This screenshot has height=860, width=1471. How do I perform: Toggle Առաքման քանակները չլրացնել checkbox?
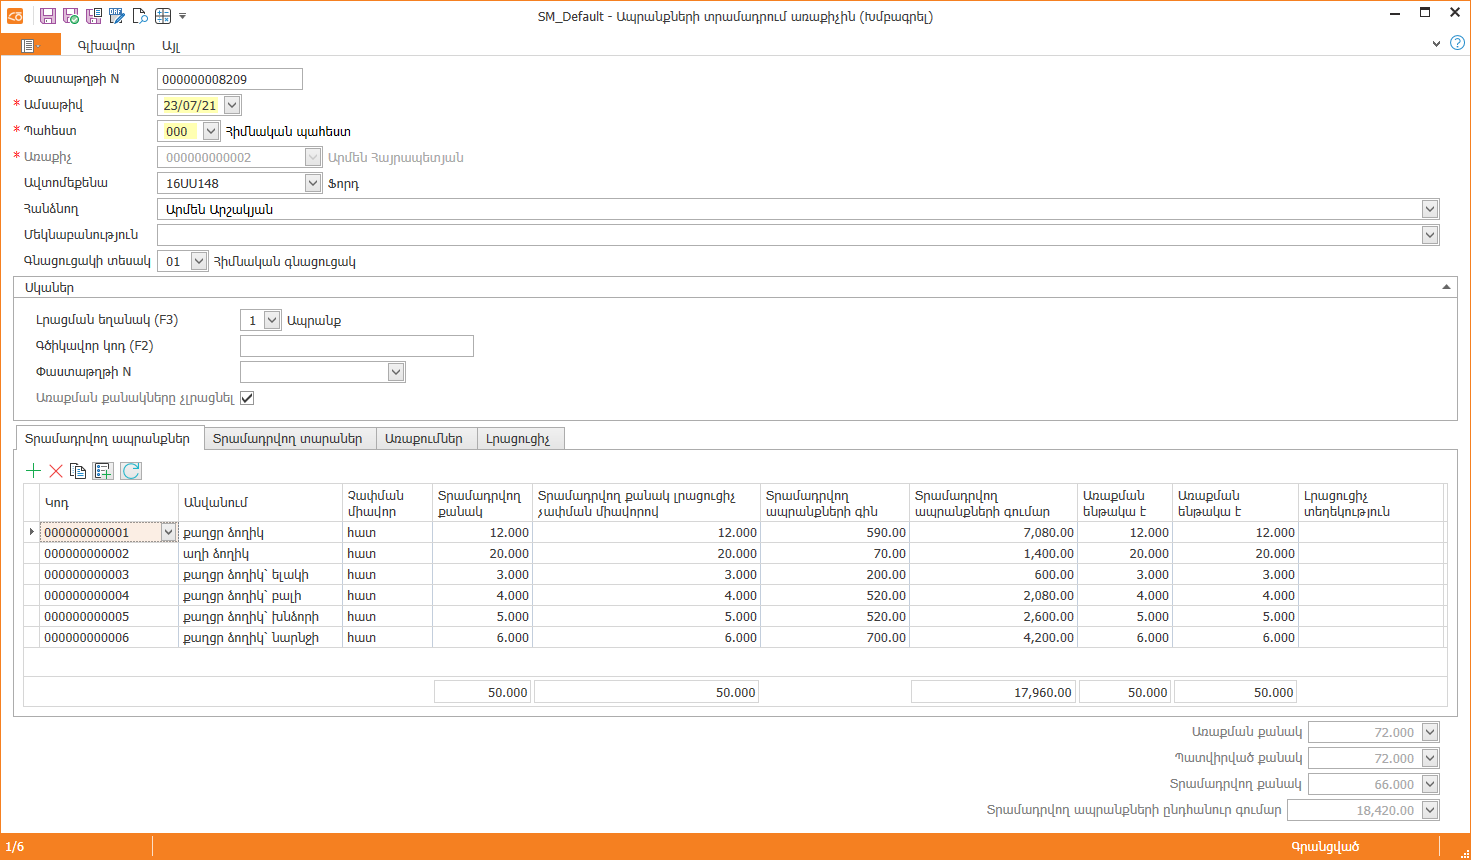tap(247, 398)
